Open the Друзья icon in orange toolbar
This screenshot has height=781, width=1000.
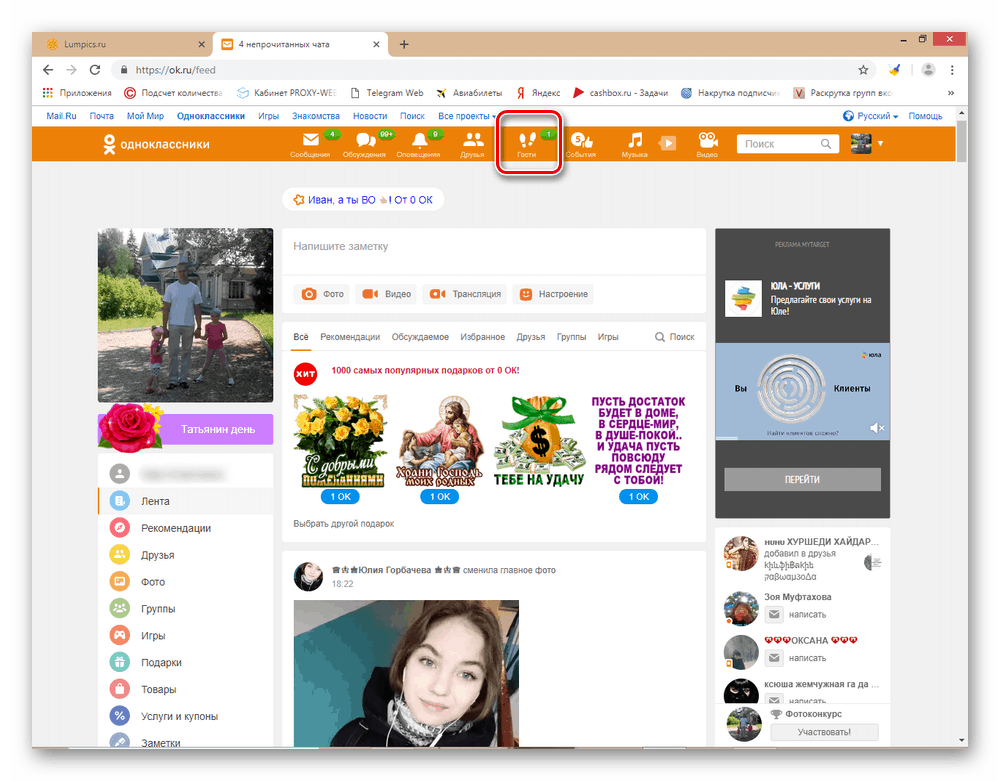tap(473, 144)
